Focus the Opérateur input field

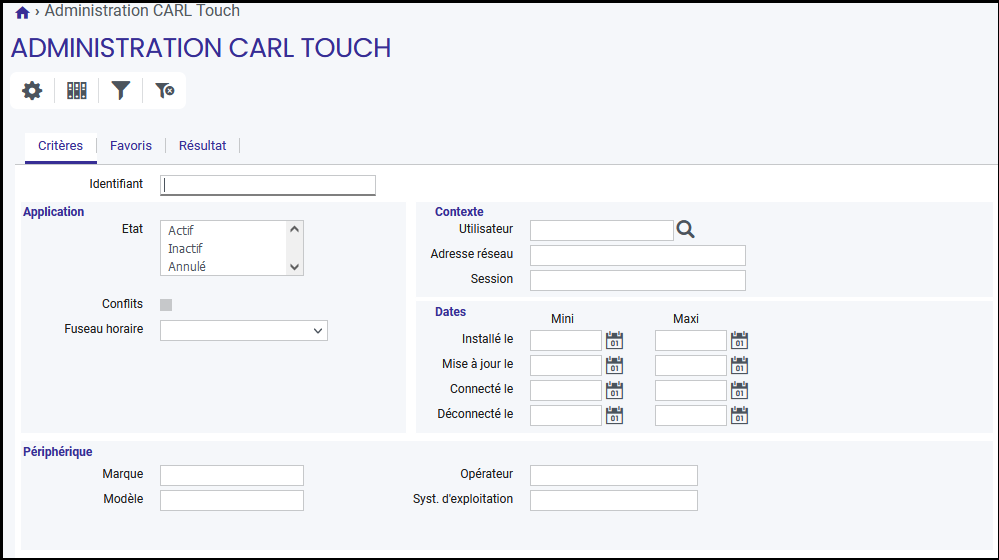coord(614,475)
